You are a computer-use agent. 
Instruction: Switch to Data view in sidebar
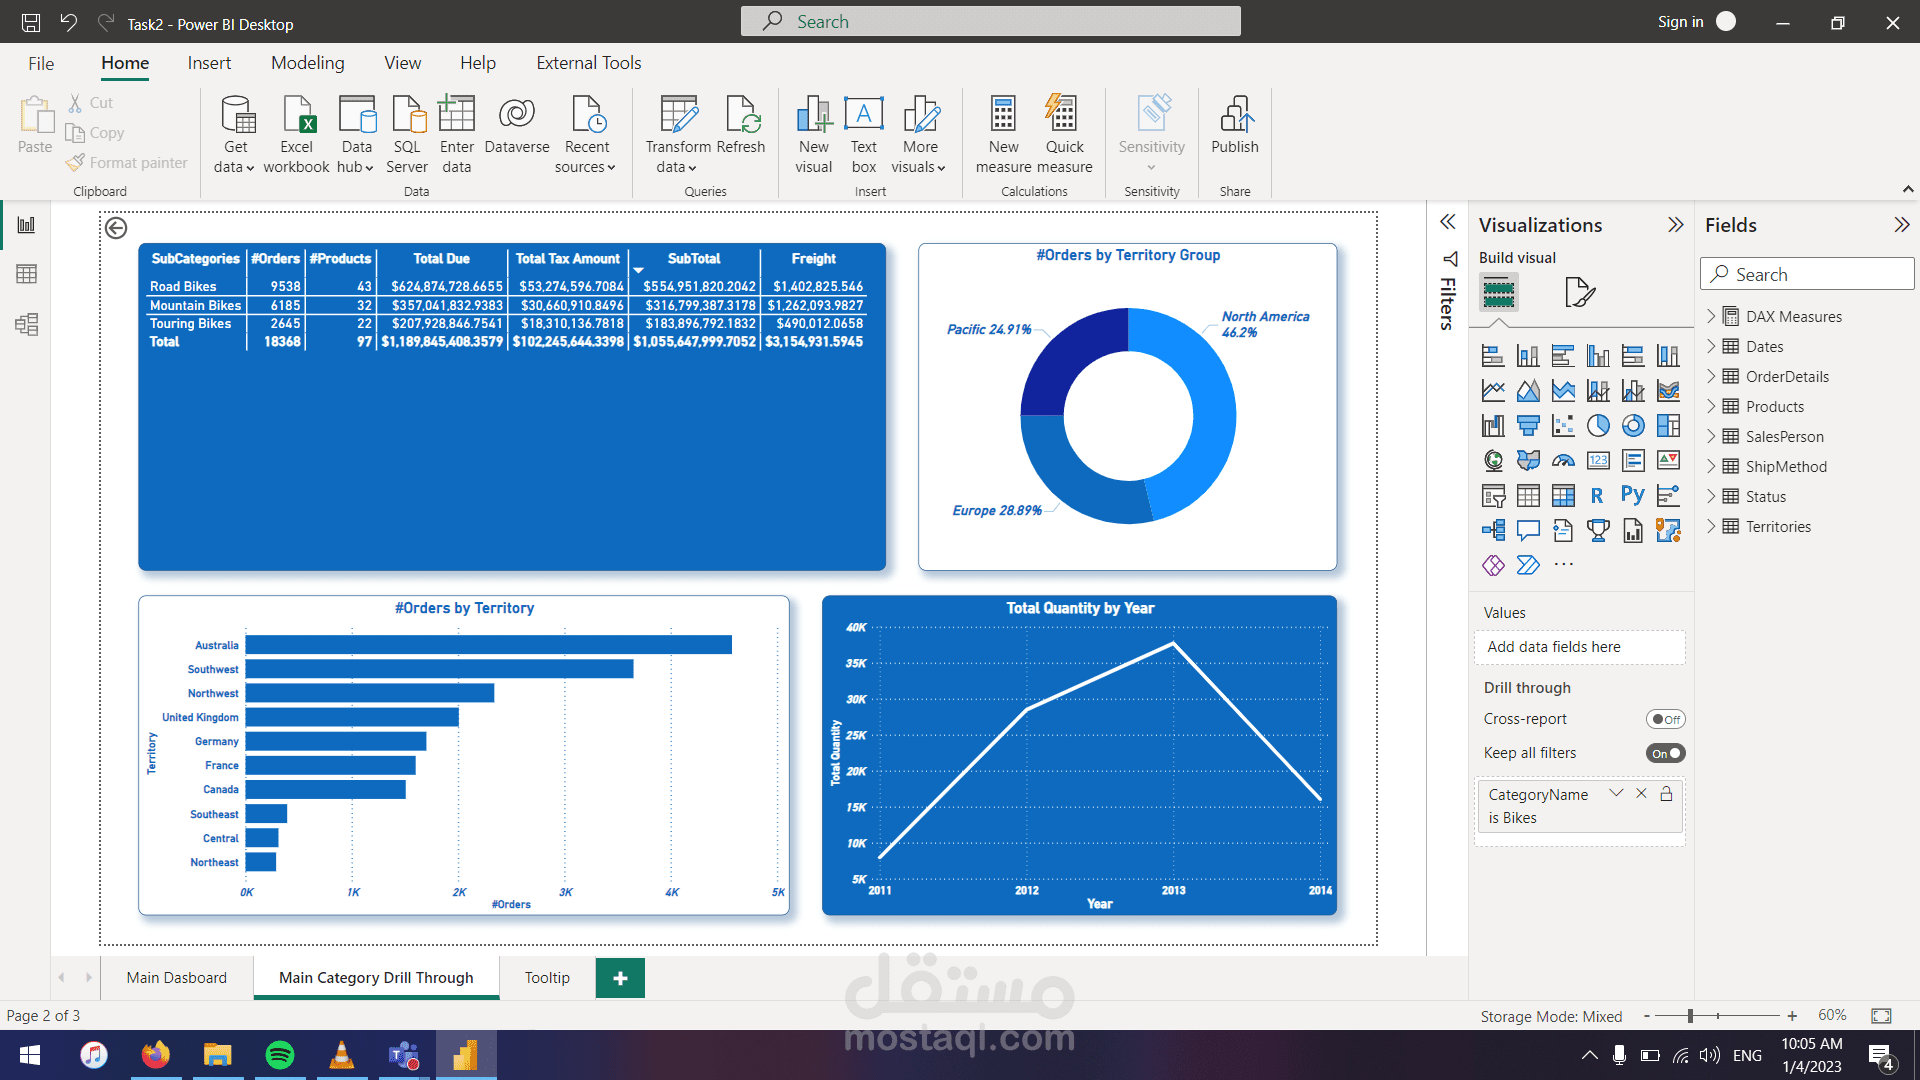coord(27,274)
